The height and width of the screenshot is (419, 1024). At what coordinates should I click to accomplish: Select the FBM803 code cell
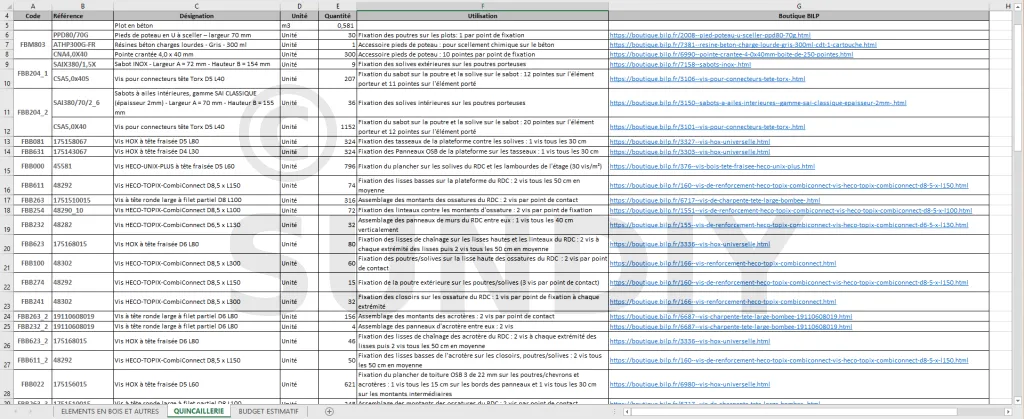[33, 45]
